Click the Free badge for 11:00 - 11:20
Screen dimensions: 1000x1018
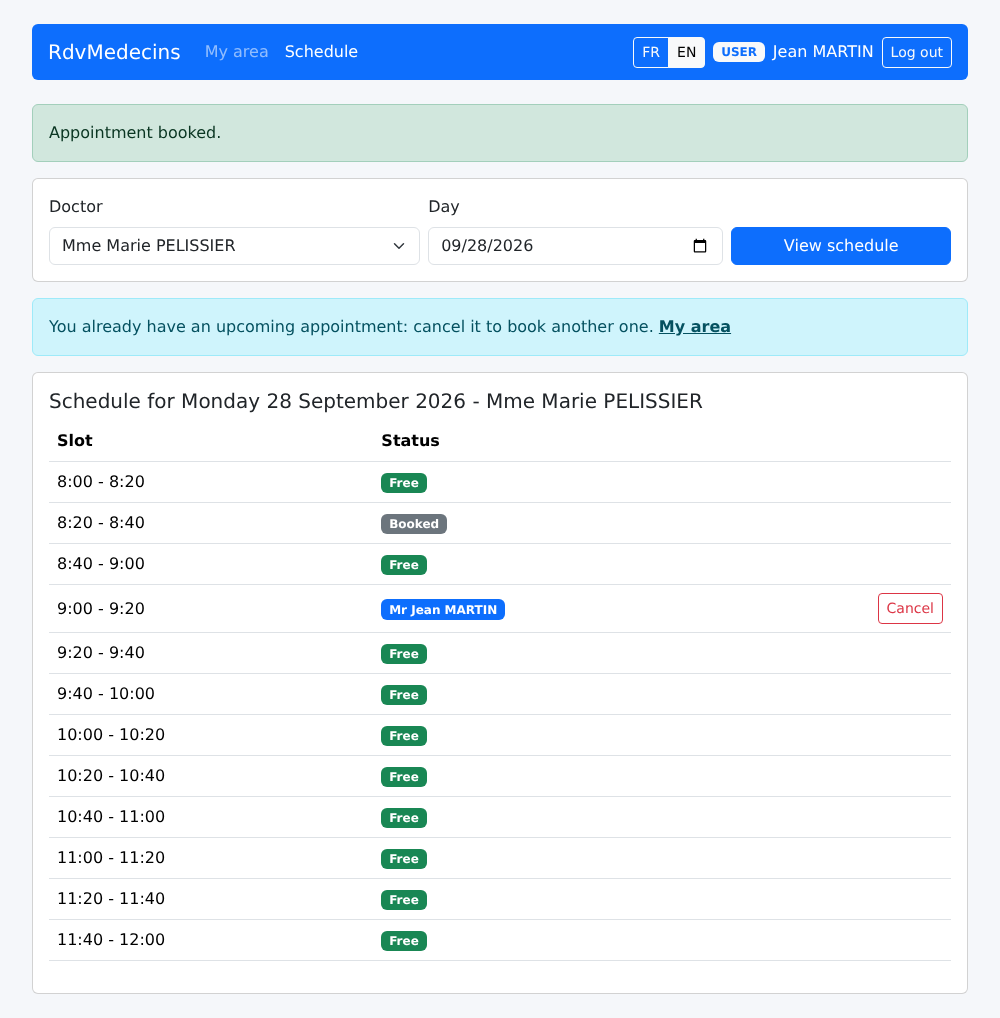pyautogui.click(x=404, y=858)
